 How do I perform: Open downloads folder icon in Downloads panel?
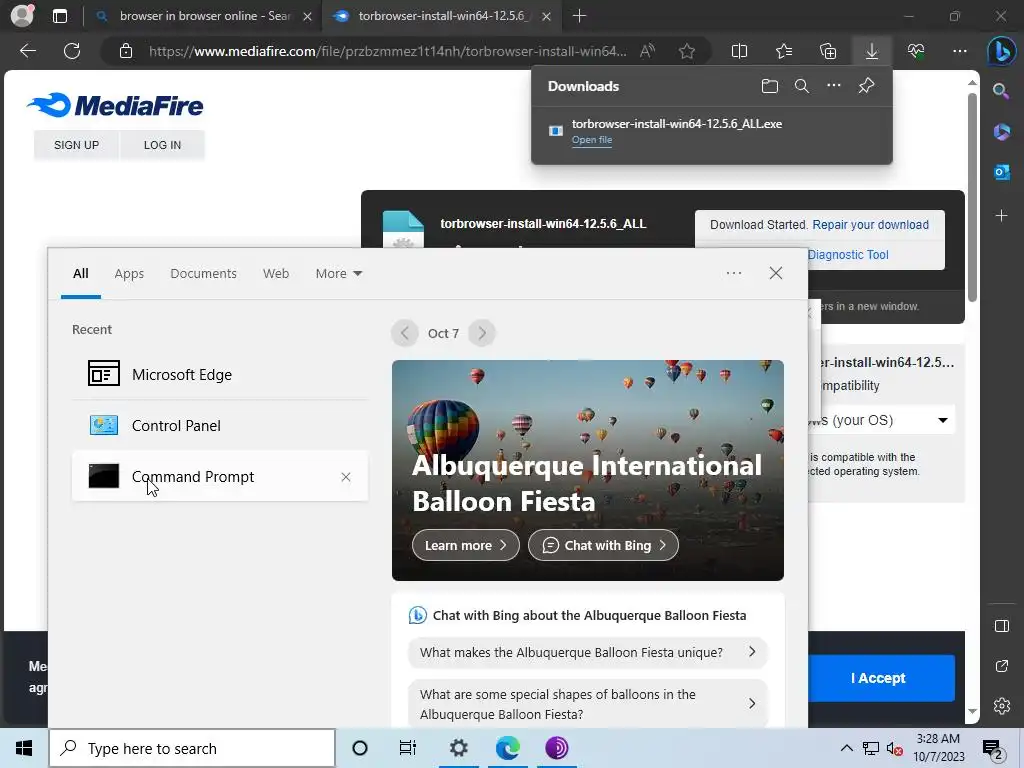click(x=770, y=86)
